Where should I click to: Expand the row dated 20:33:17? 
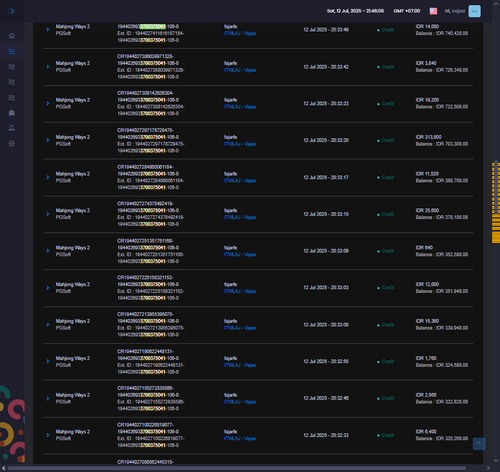pyautogui.click(x=48, y=177)
